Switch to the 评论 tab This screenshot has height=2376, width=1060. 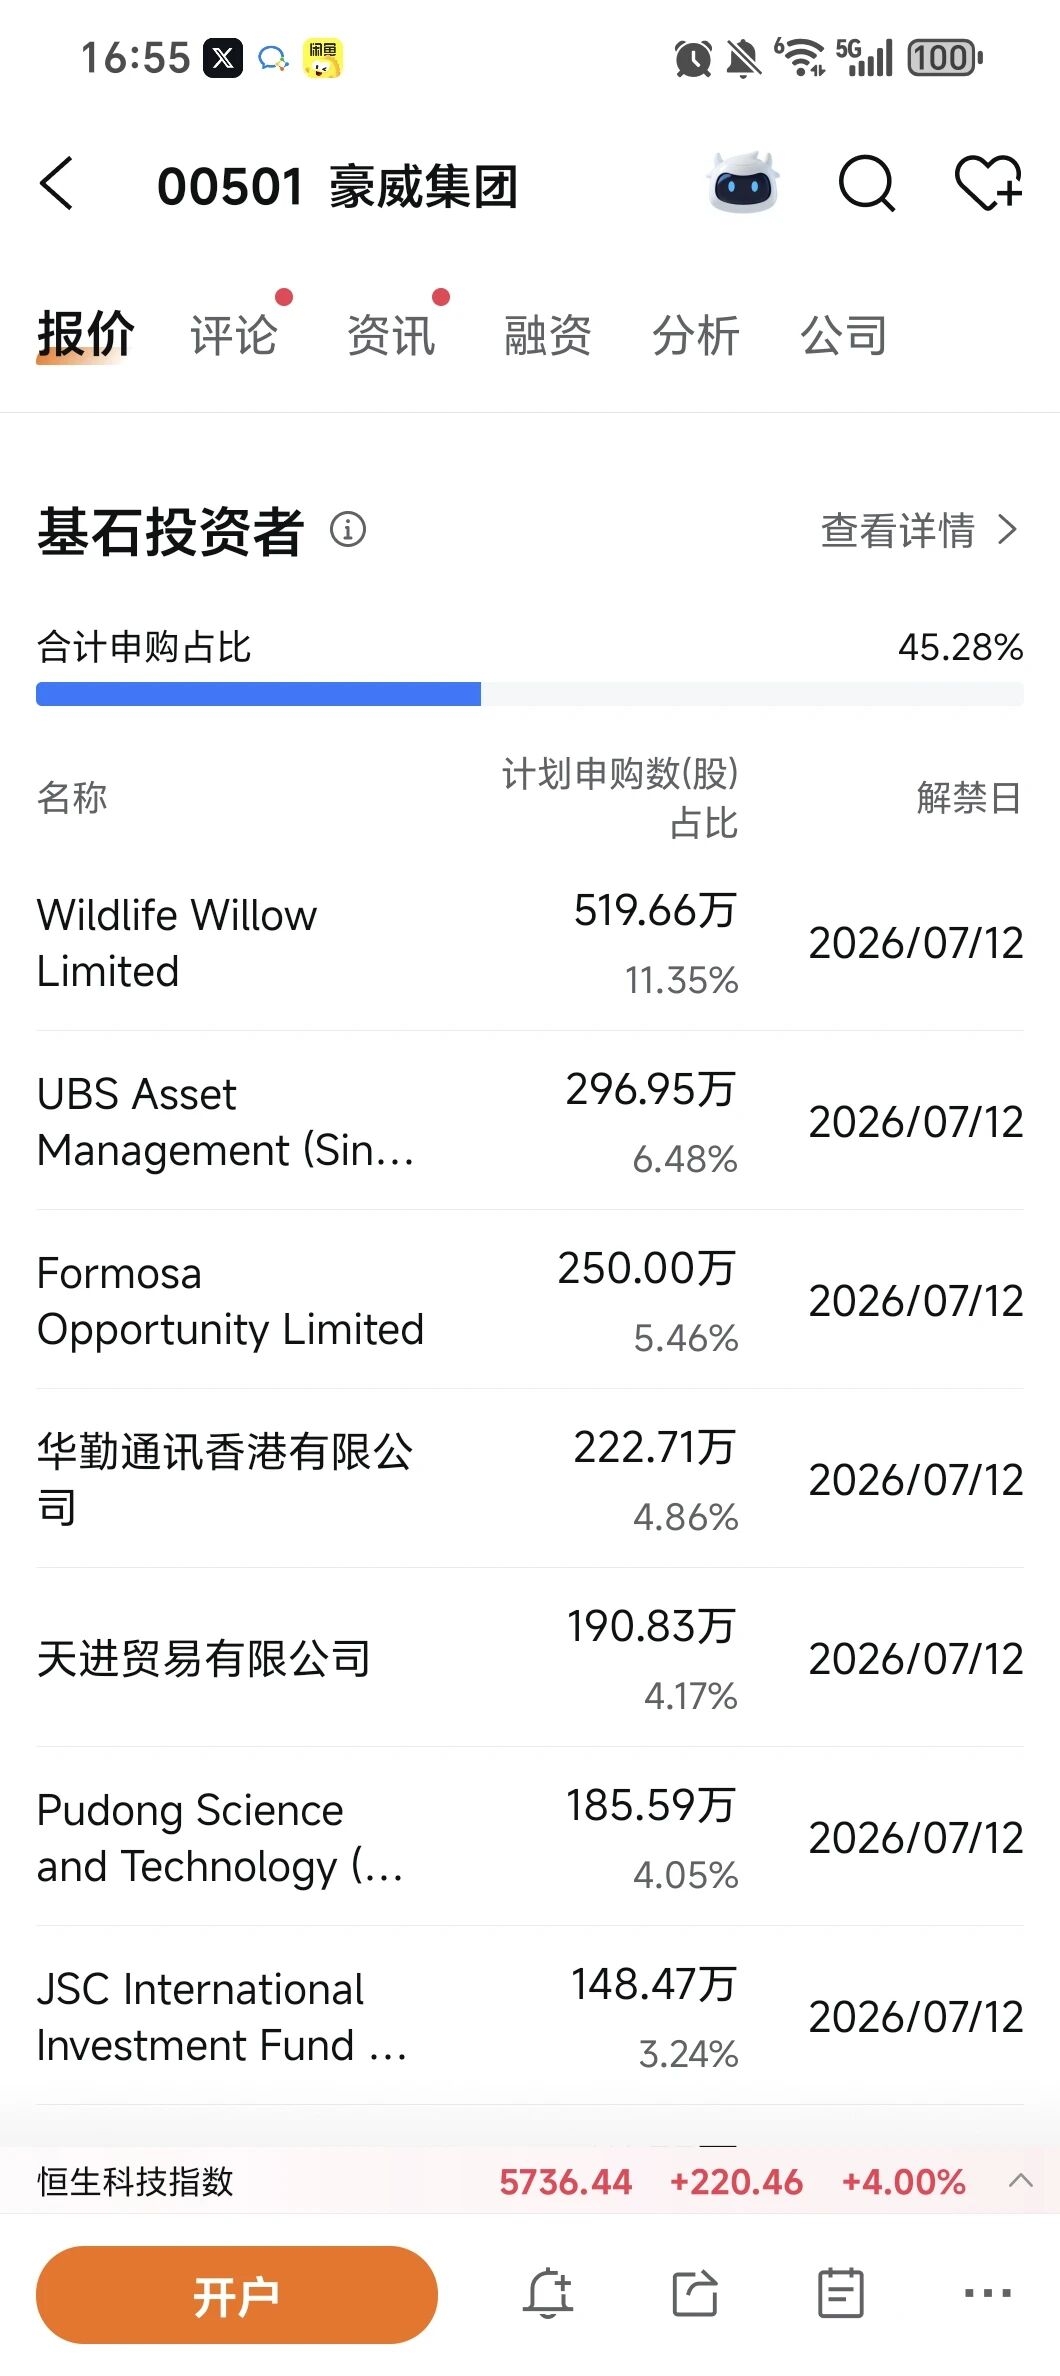coord(234,335)
